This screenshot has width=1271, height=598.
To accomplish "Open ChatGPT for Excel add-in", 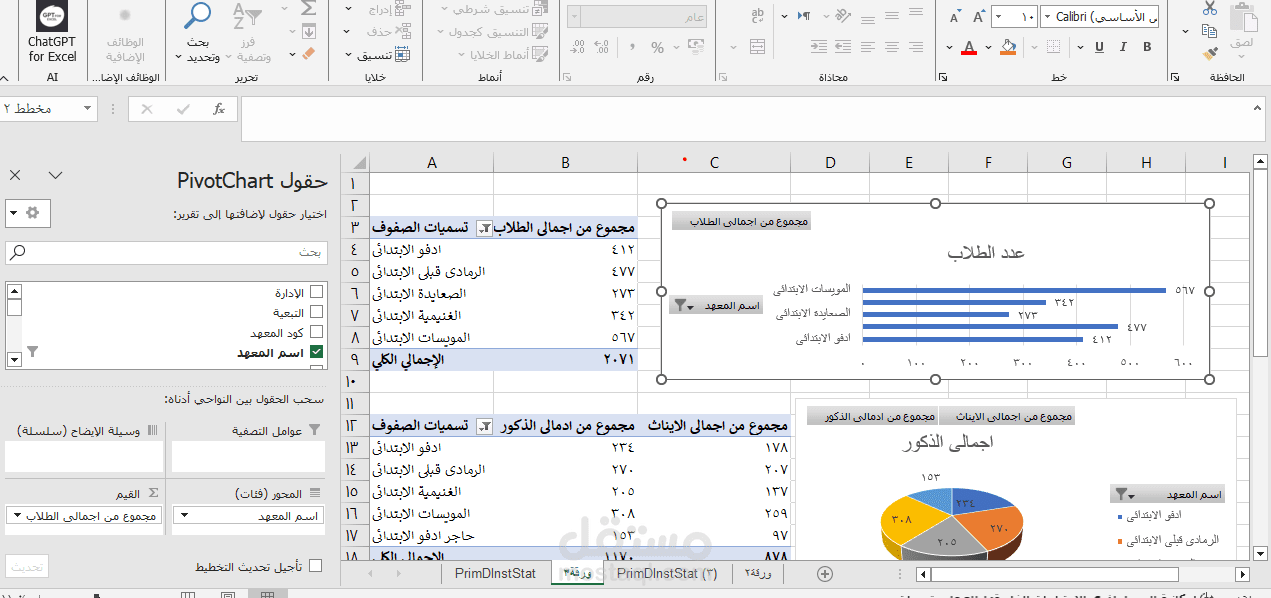I will [52, 32].
